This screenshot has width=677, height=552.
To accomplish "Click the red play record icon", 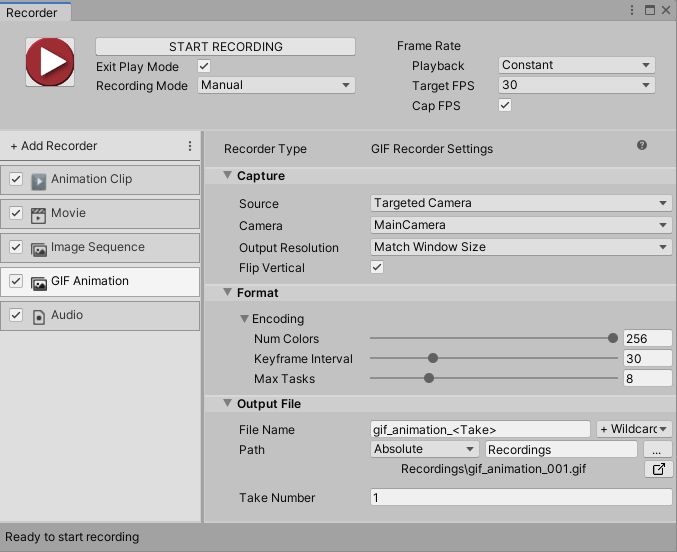I will coord(50,62).
